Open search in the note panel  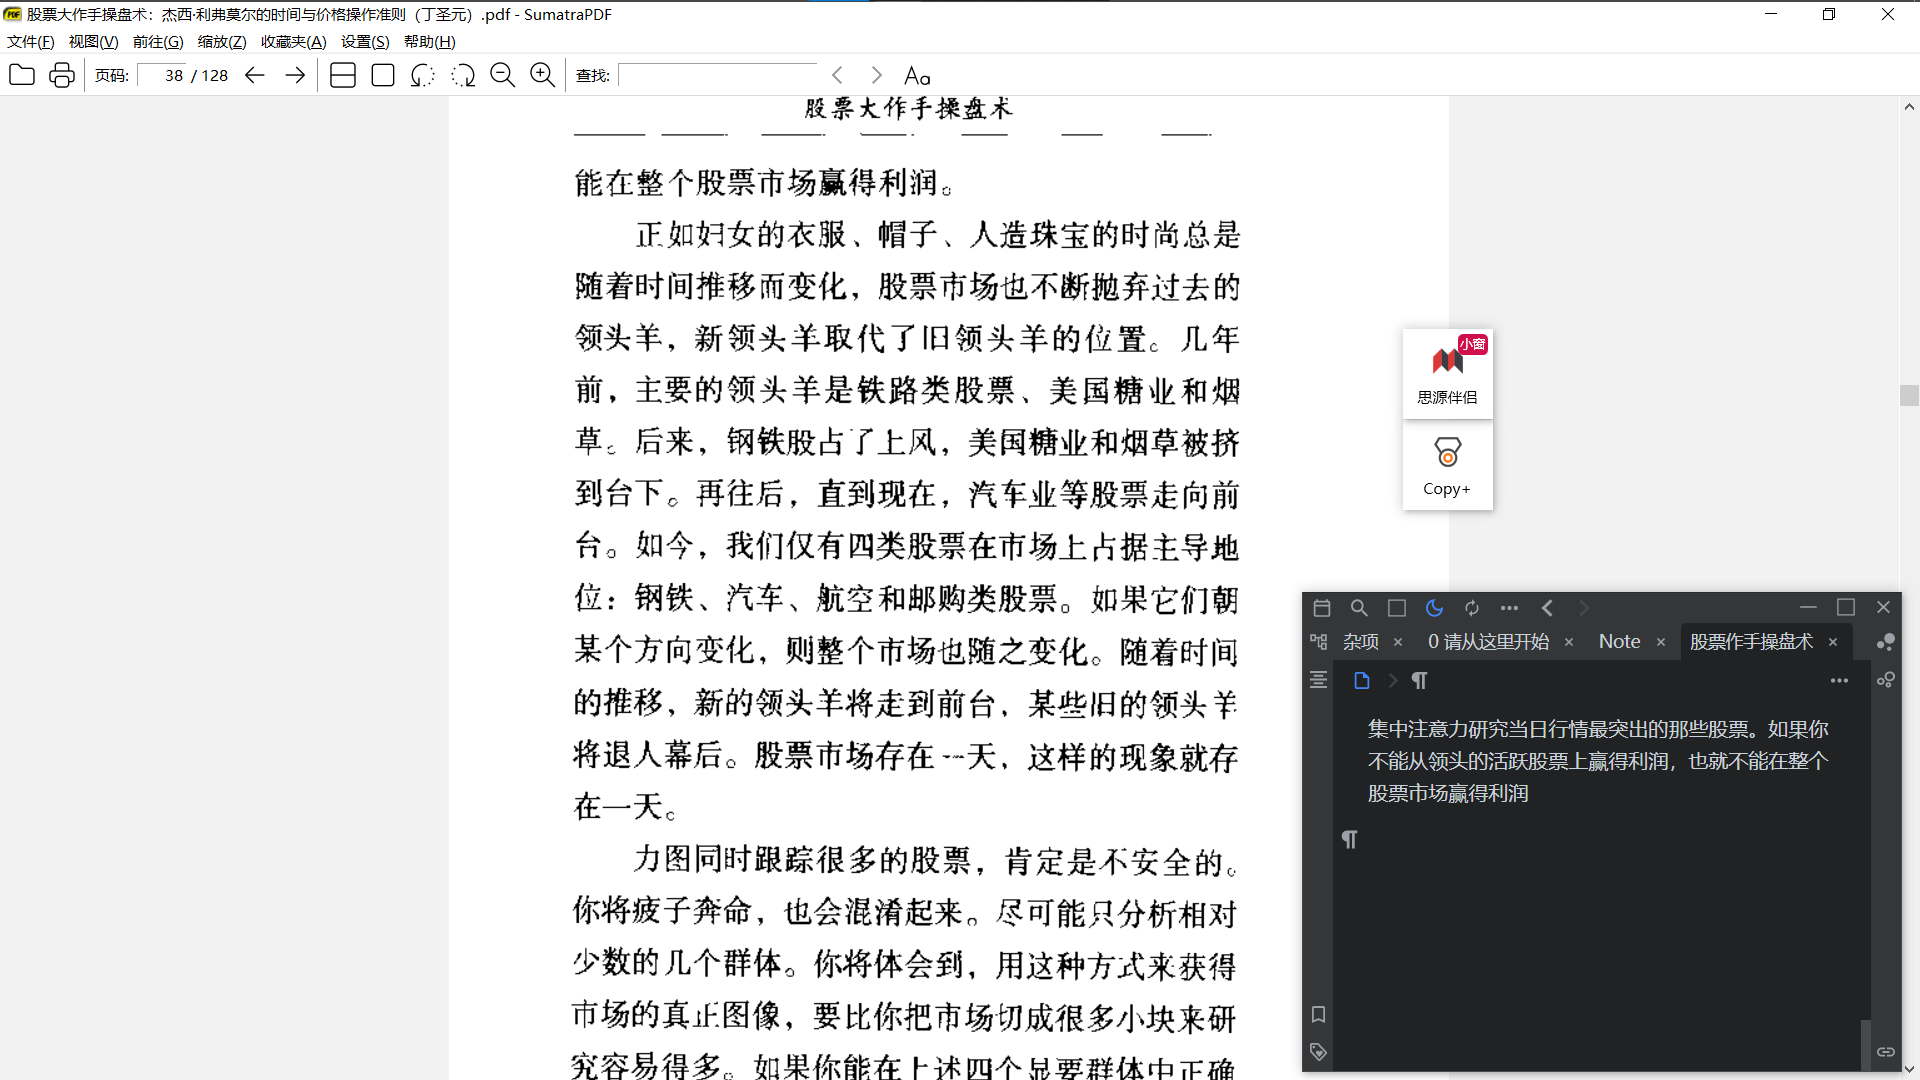point(1359,607)
